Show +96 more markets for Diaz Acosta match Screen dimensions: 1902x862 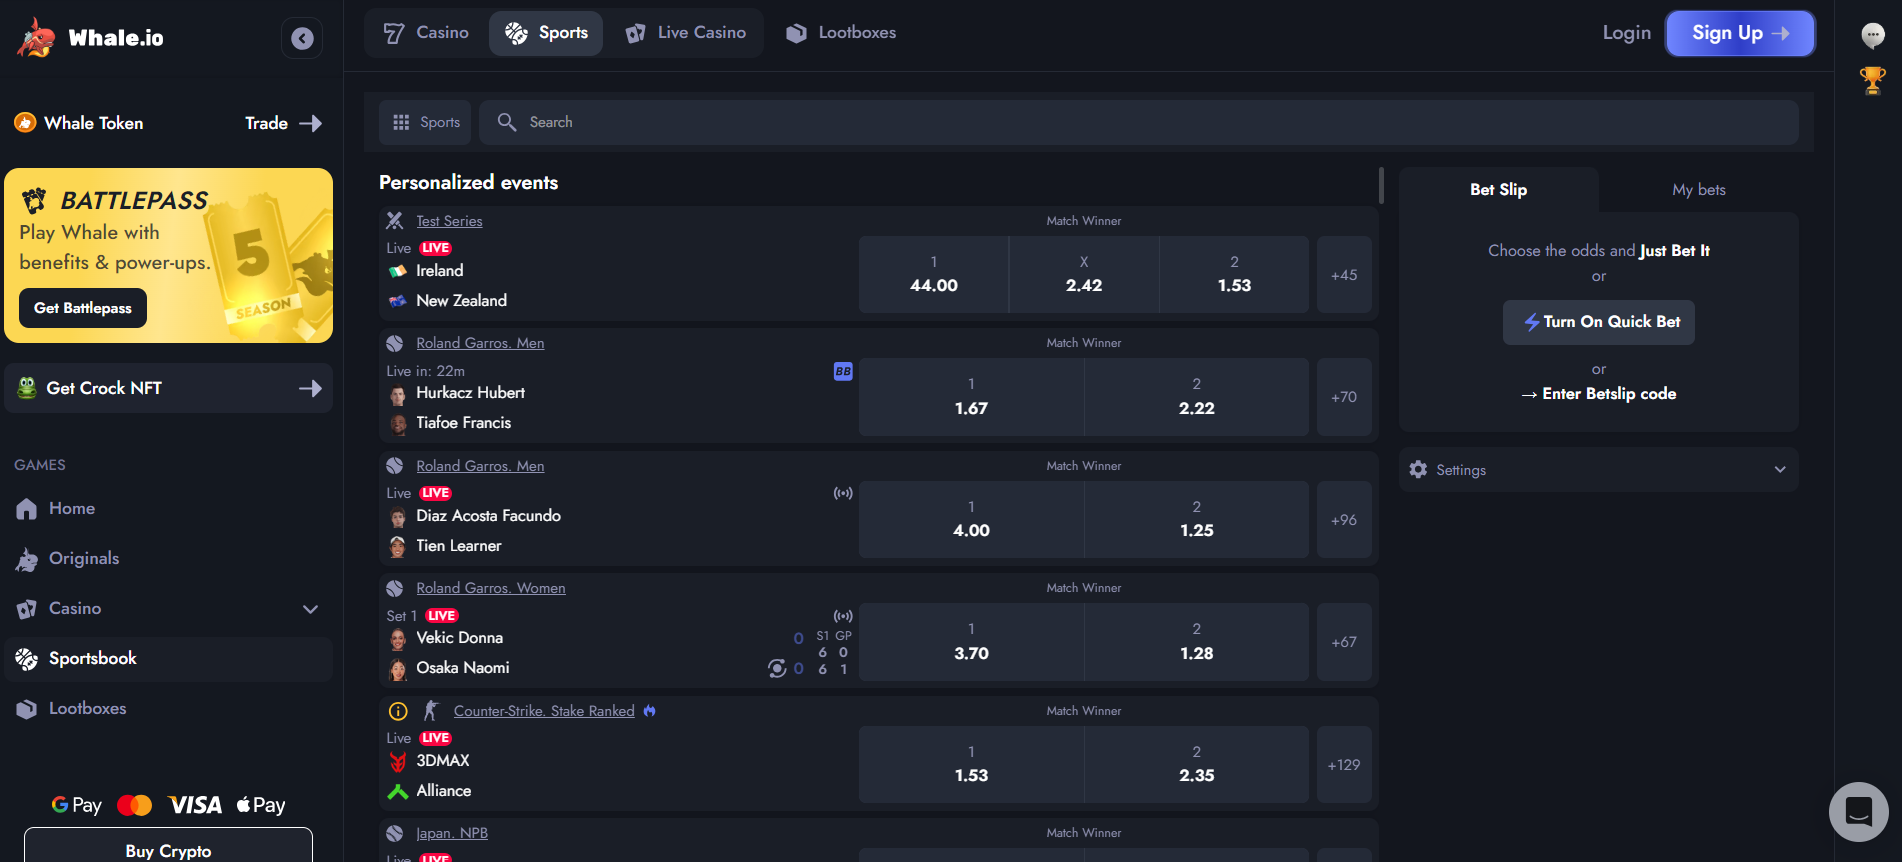point(1344,520)
